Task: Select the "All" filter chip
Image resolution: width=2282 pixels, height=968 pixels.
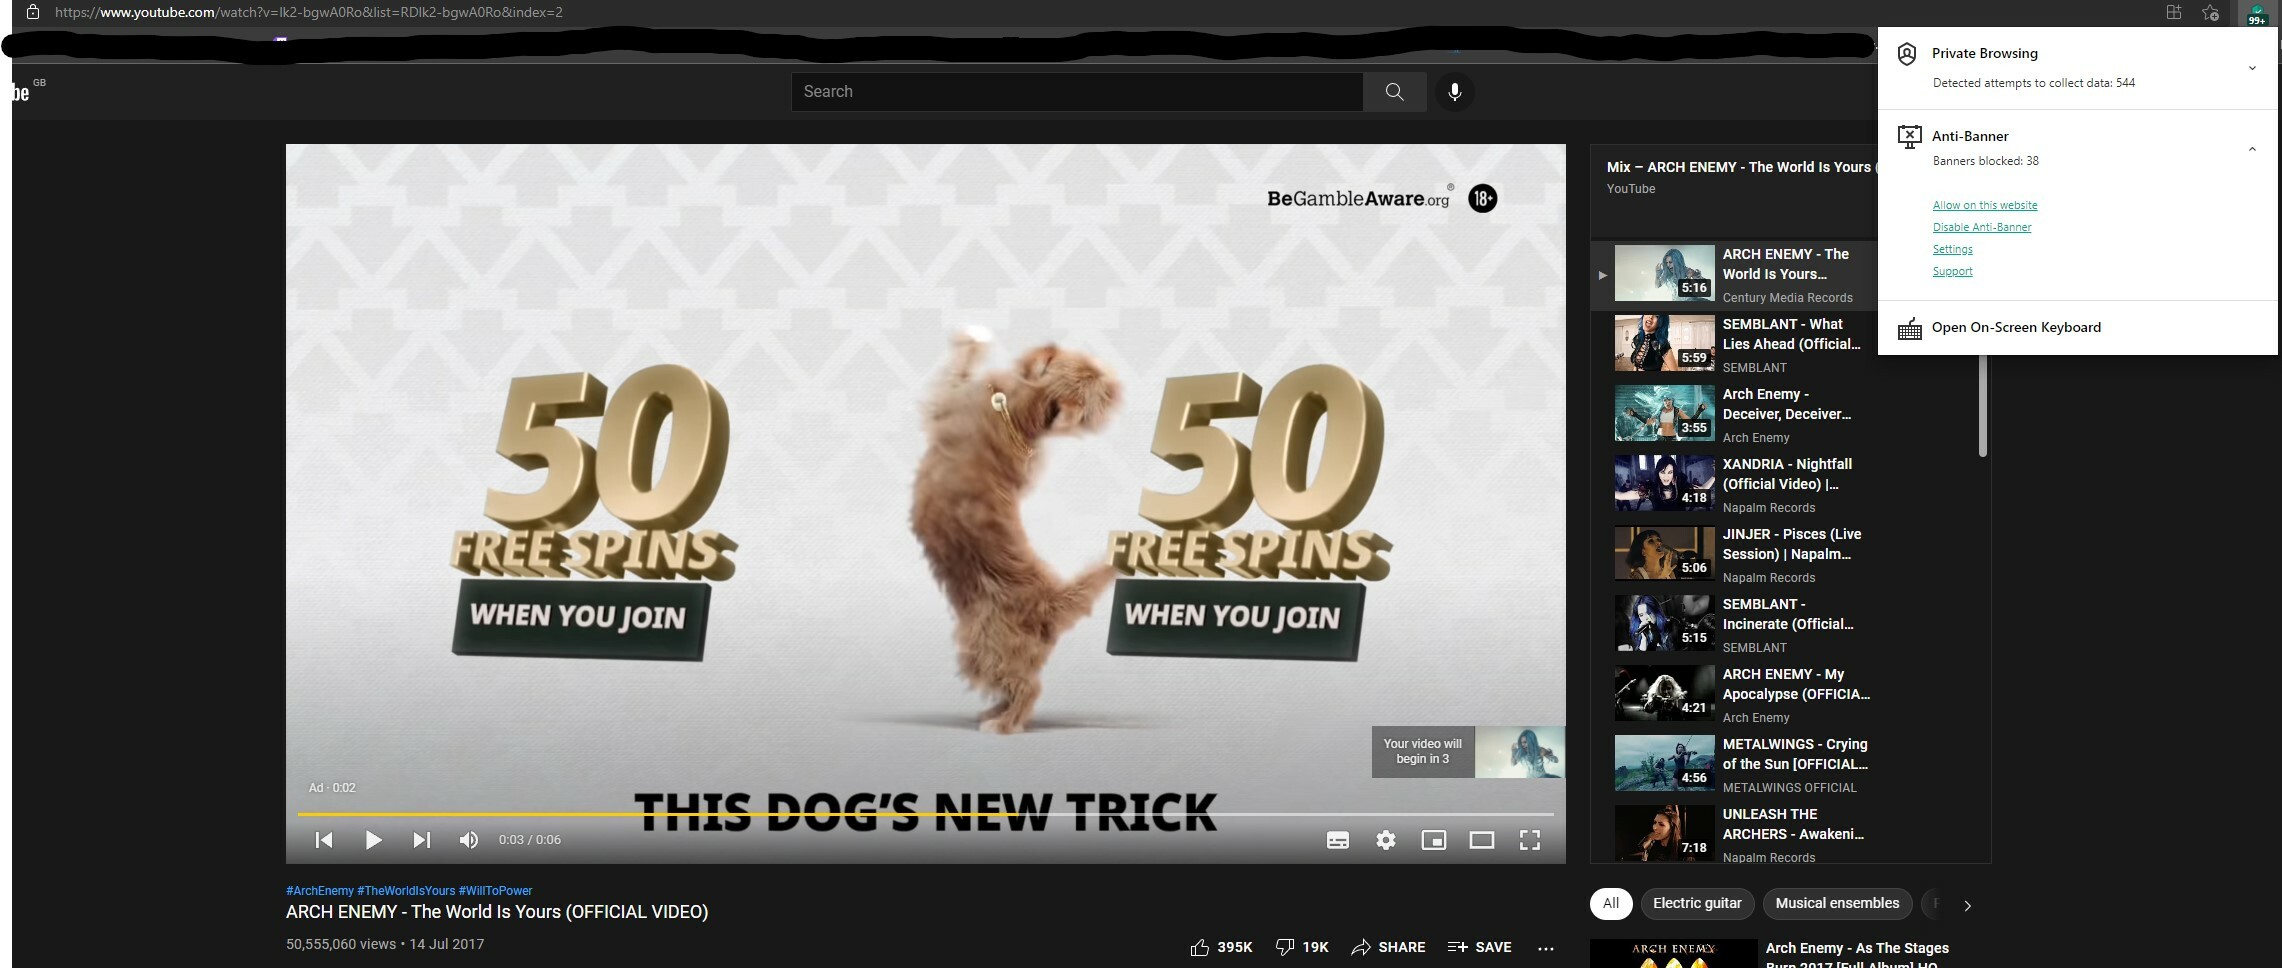Action: click(x=1611, y=903)
